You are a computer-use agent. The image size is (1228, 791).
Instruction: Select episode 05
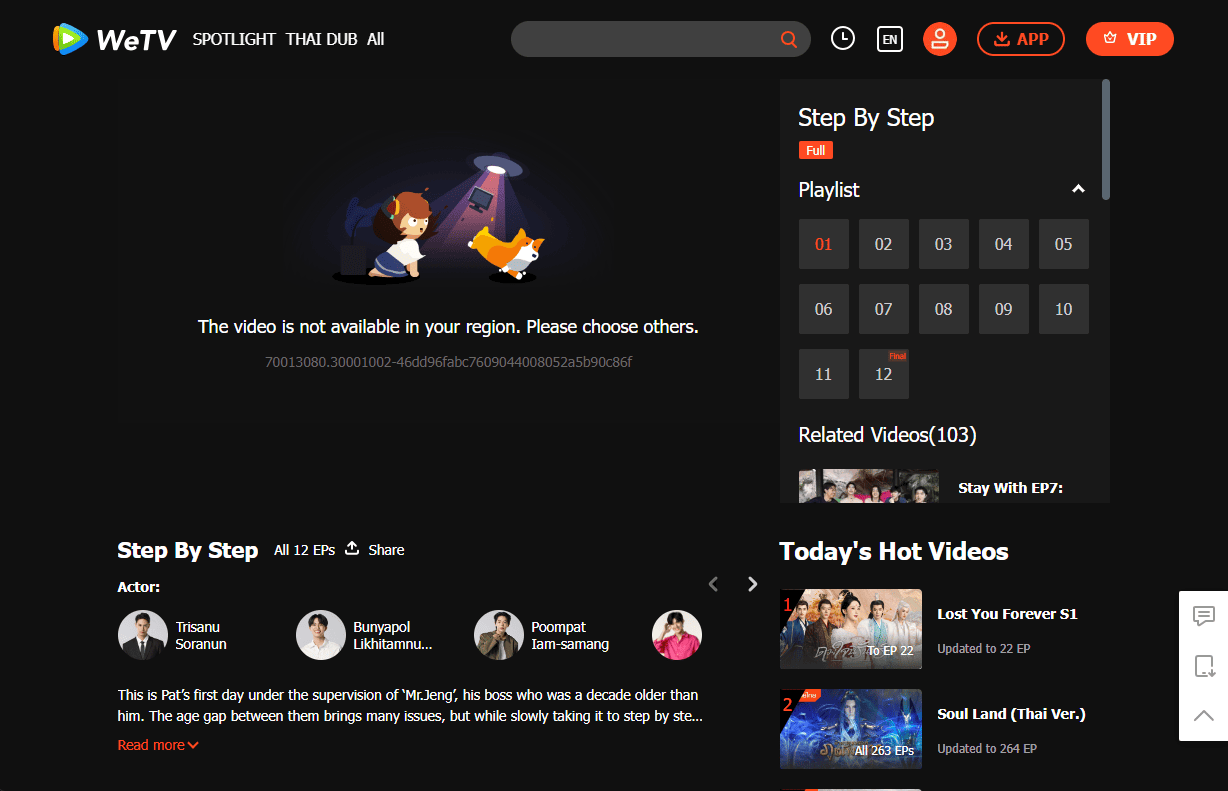pyautogui.click(x=1064, y=244)
